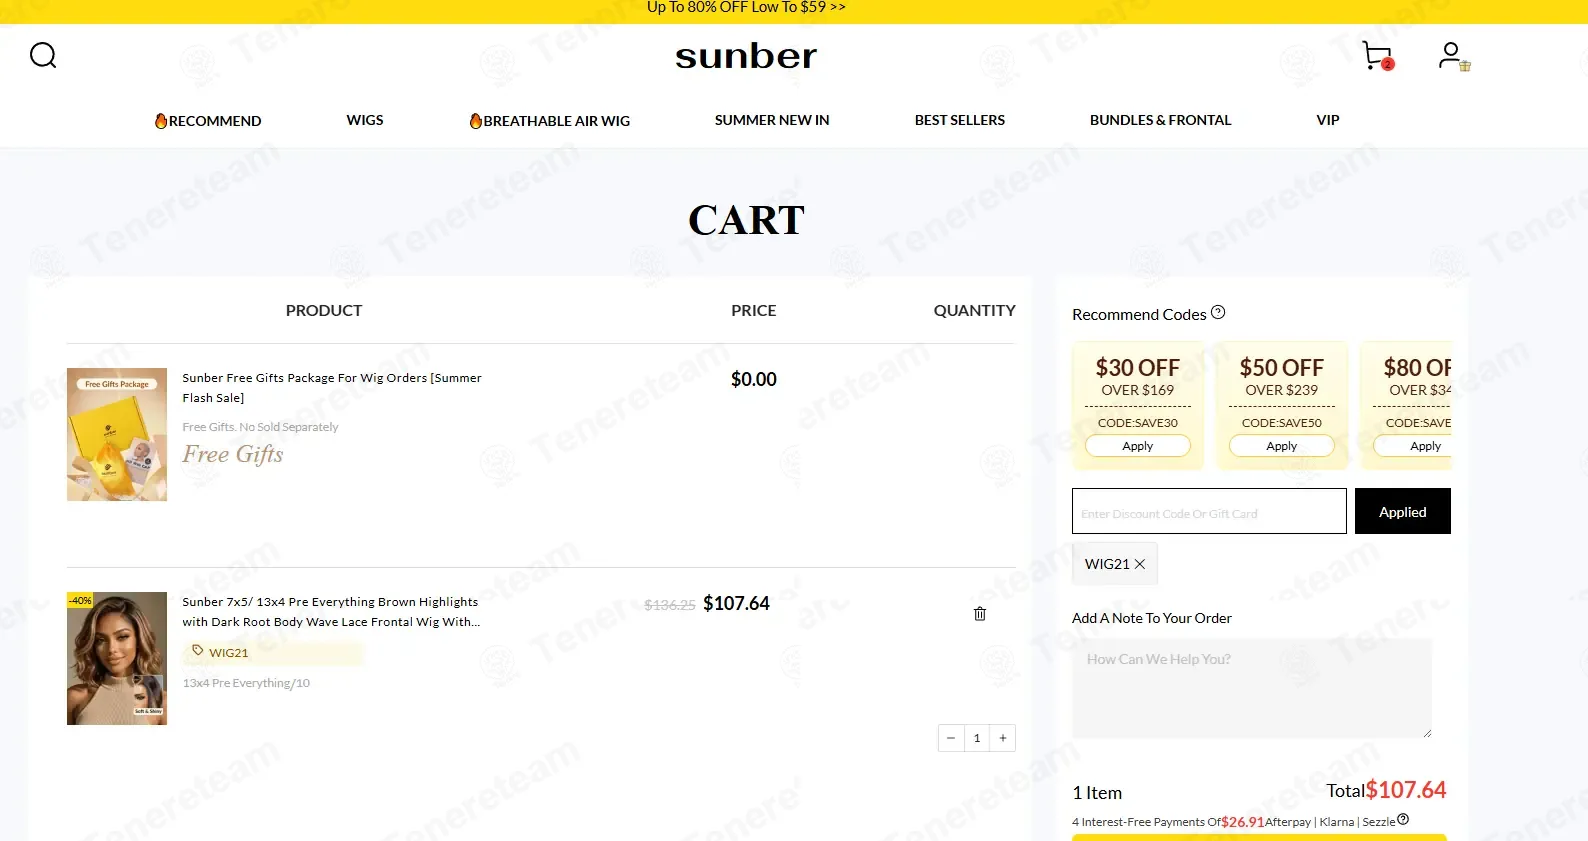Go to the VIP page
Image resolution: width=1588 pixels, height=841 pixels.
[x=1328, y=120]
